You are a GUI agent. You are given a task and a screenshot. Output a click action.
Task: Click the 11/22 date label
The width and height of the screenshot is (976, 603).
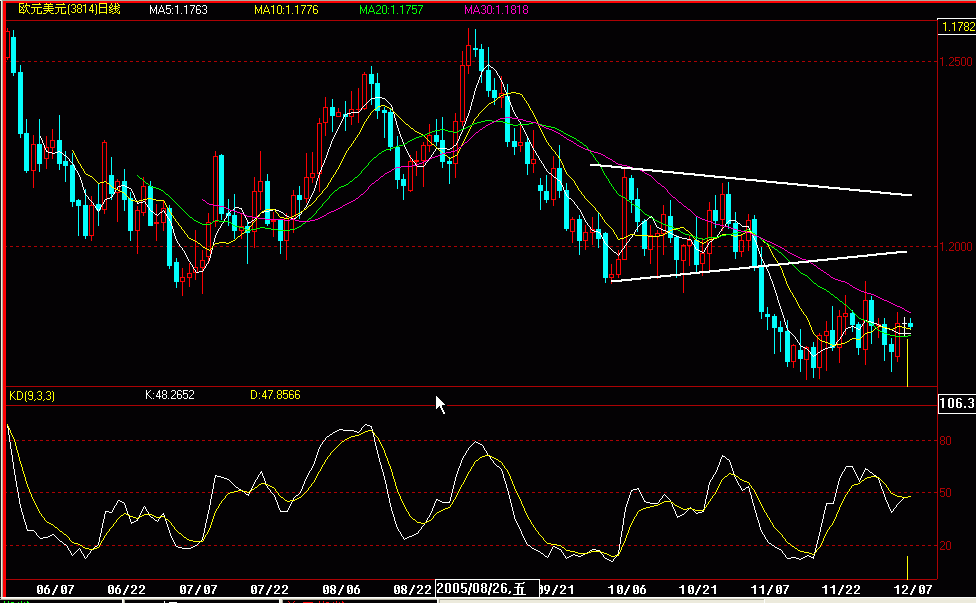point(841,589)
